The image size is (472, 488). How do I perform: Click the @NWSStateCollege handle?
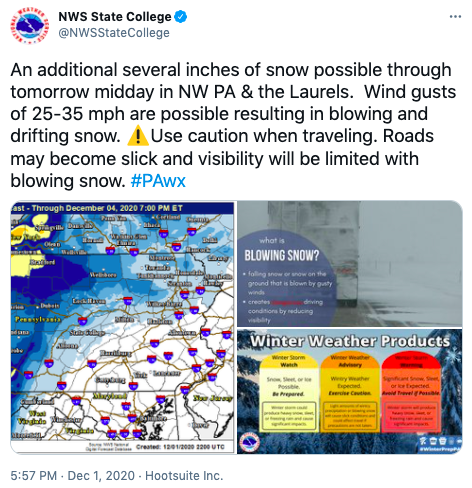click(114, 33)
